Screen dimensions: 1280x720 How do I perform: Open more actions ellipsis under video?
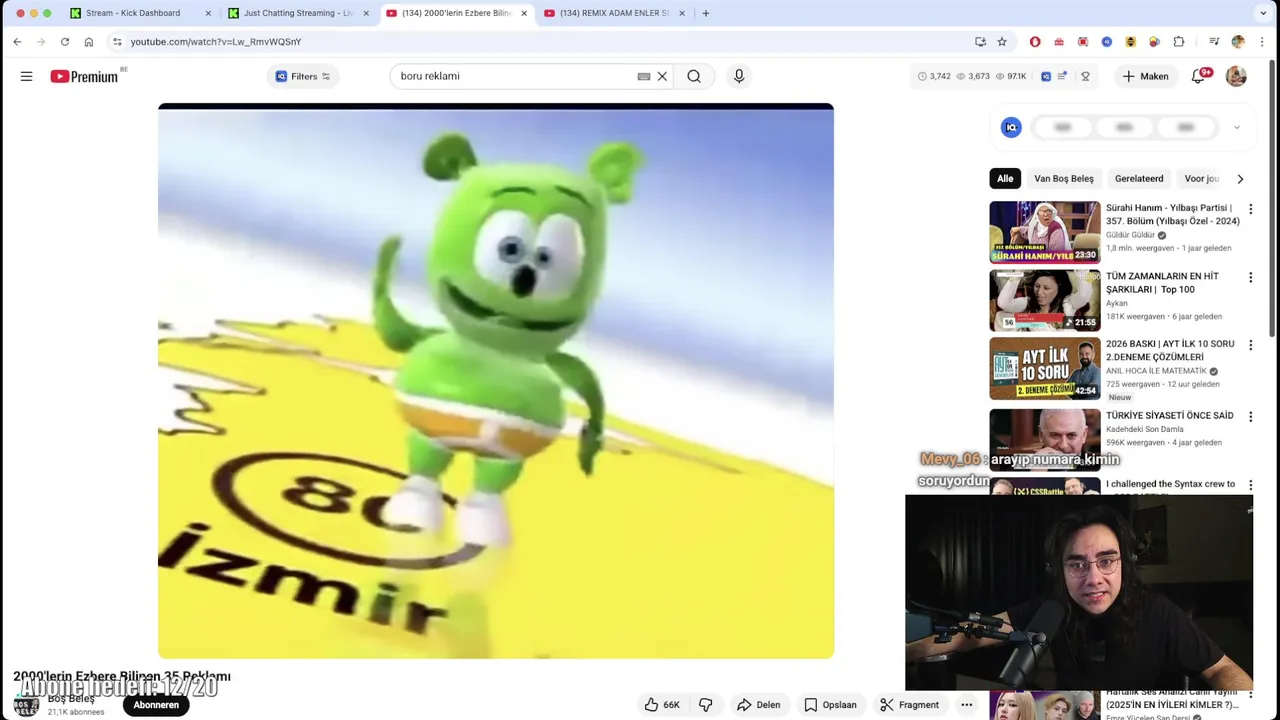[x=966, y=705]
